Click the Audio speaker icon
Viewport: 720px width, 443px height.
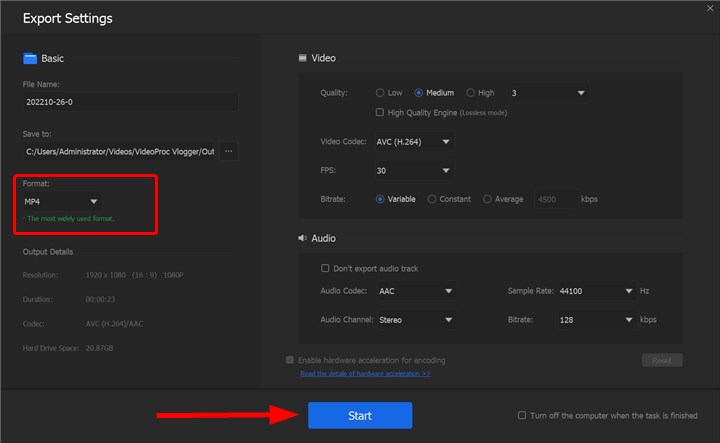[x=303, y=238]
